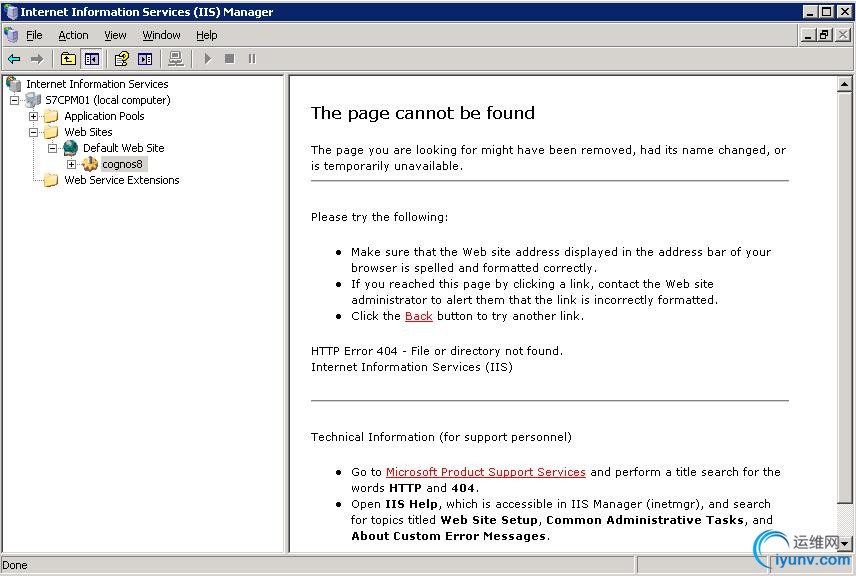
Task: Select the cognos8 tree item label
Action: (122, 164)
